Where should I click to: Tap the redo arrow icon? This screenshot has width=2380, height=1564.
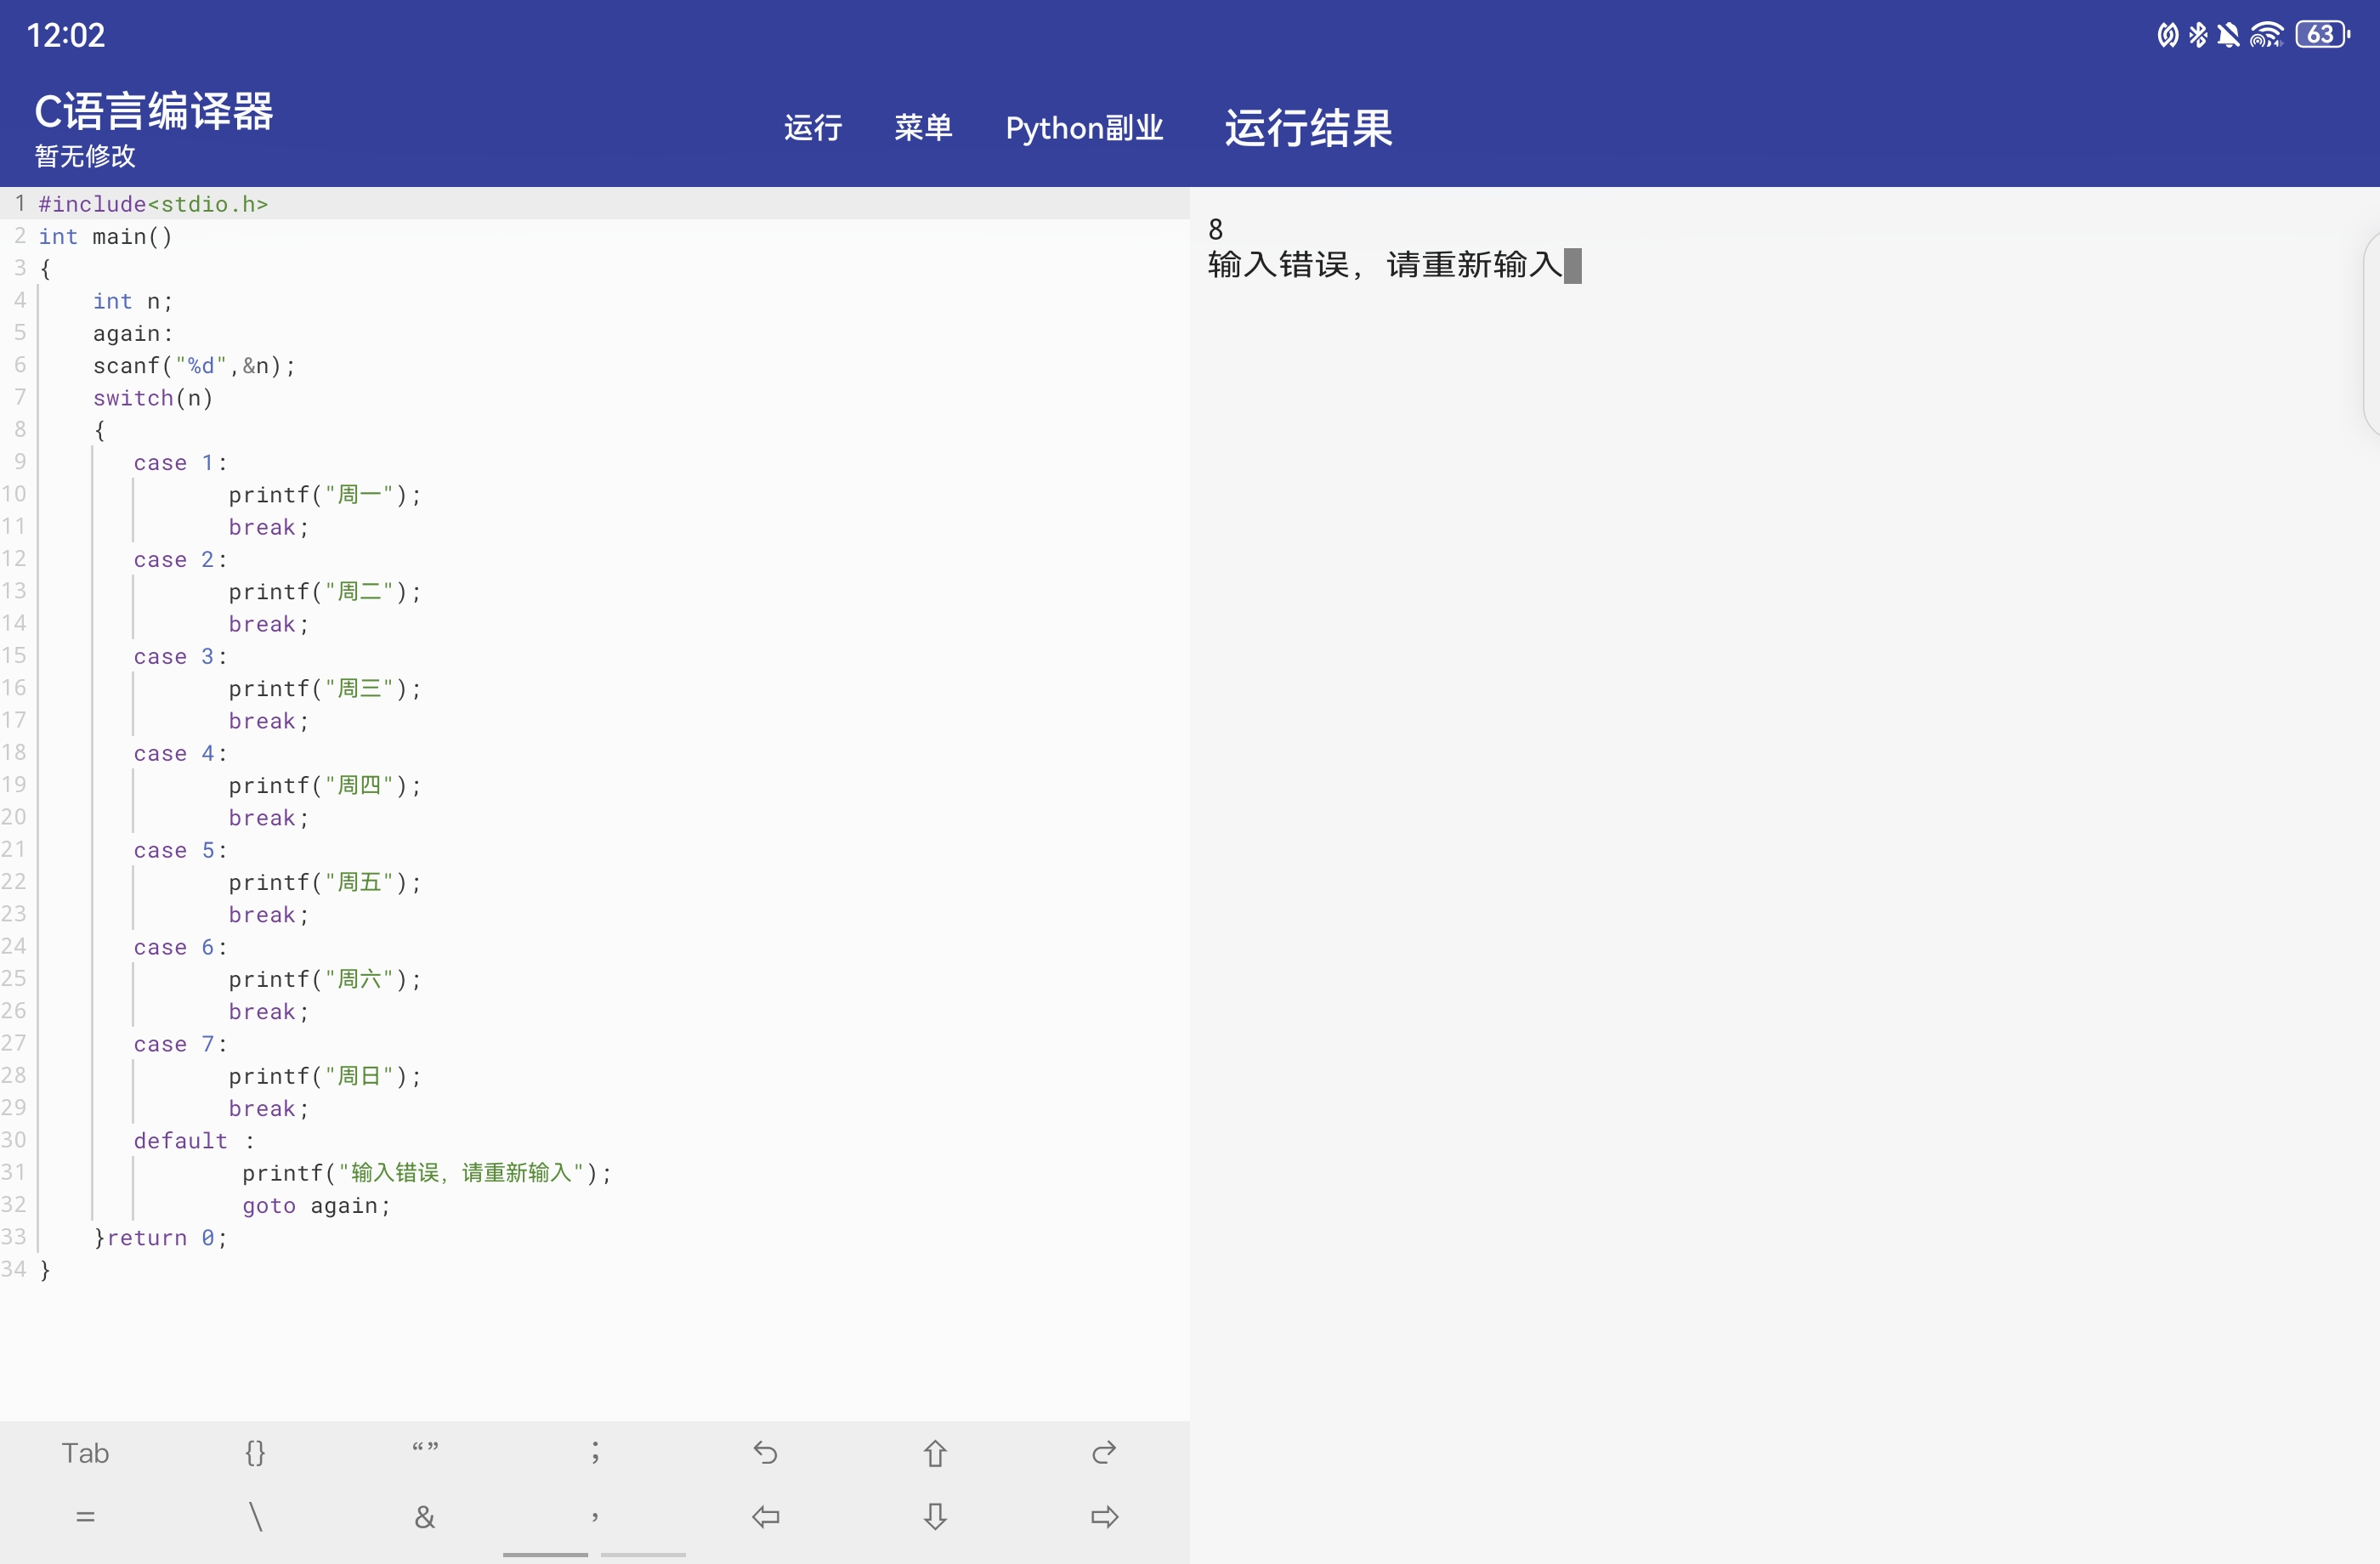pyautogui.click(x=1104, y=1452)
